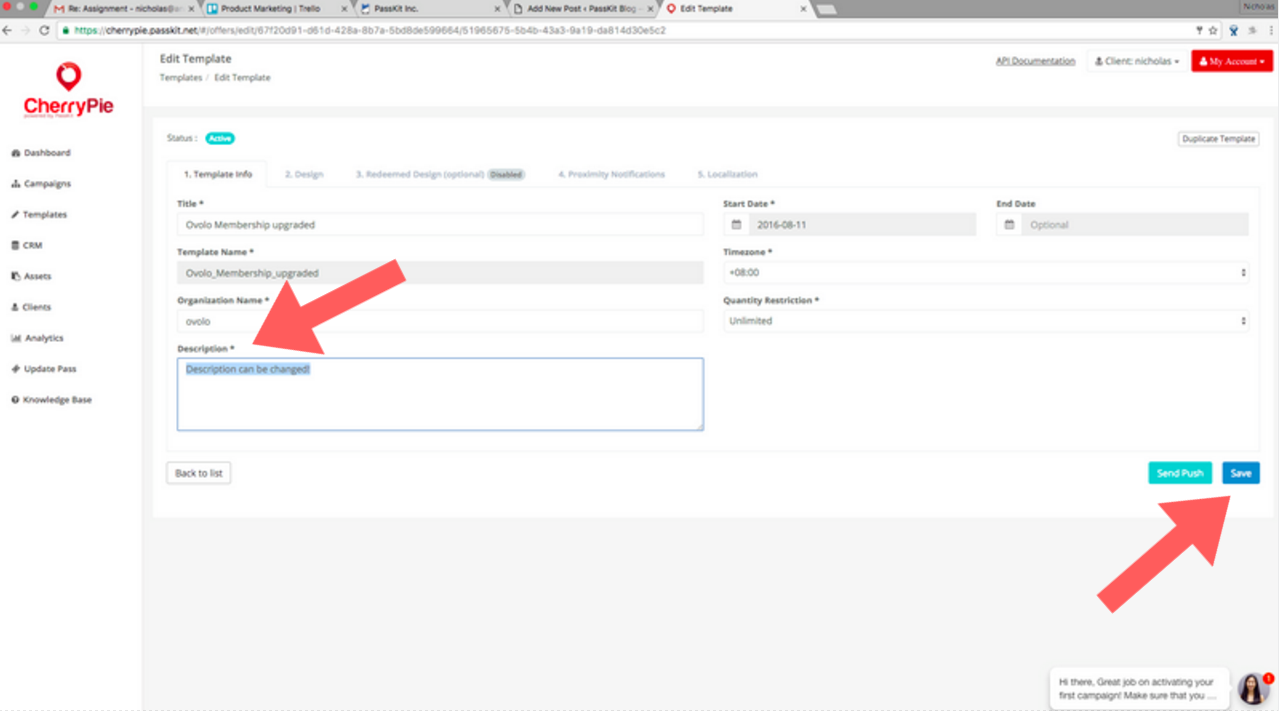Click the CherryPie logo
The height and width of the screenshot is (711, 1279).
(x=69, y=91)
